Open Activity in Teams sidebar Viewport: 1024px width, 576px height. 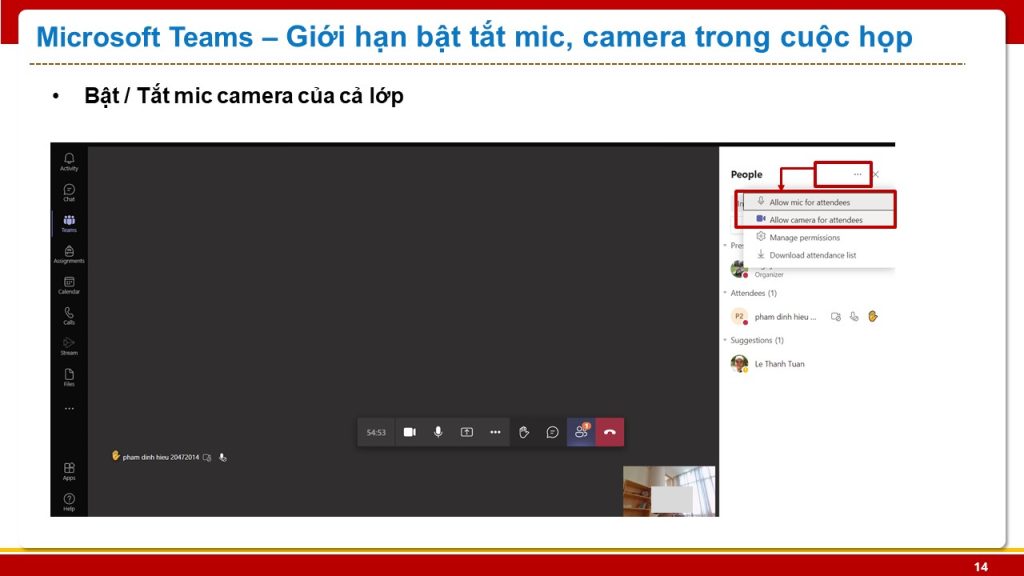[x=69, y=161]
